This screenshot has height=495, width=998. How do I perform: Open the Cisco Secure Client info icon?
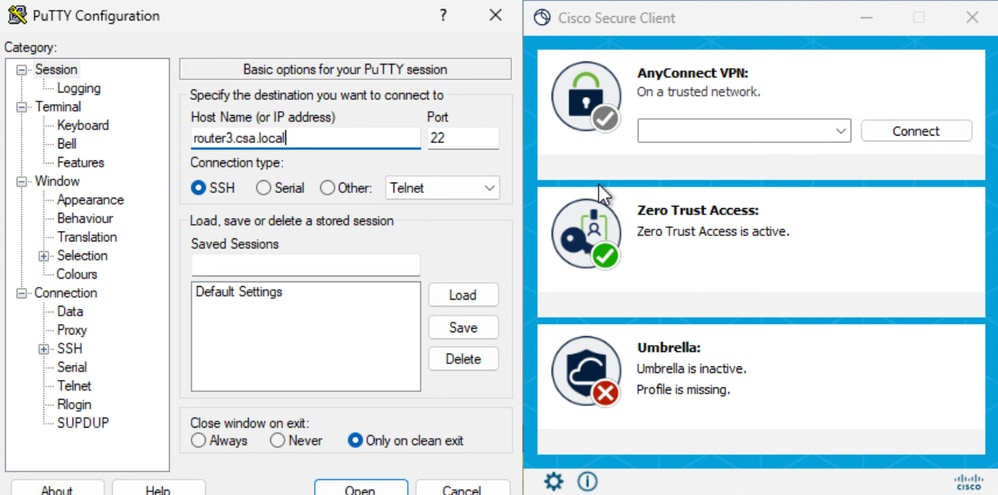(x=586, y=481)
